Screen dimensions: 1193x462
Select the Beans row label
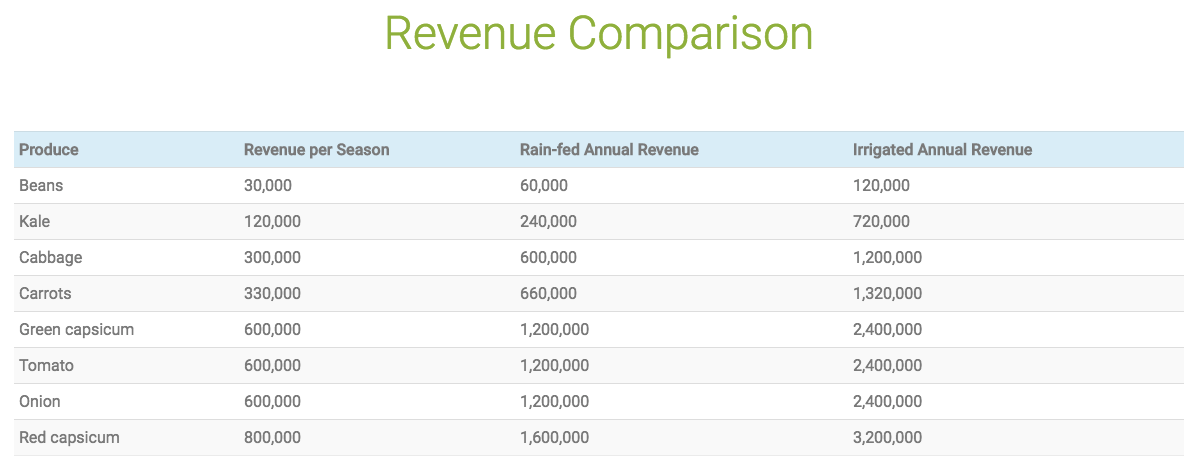click(x=40, y=186)
